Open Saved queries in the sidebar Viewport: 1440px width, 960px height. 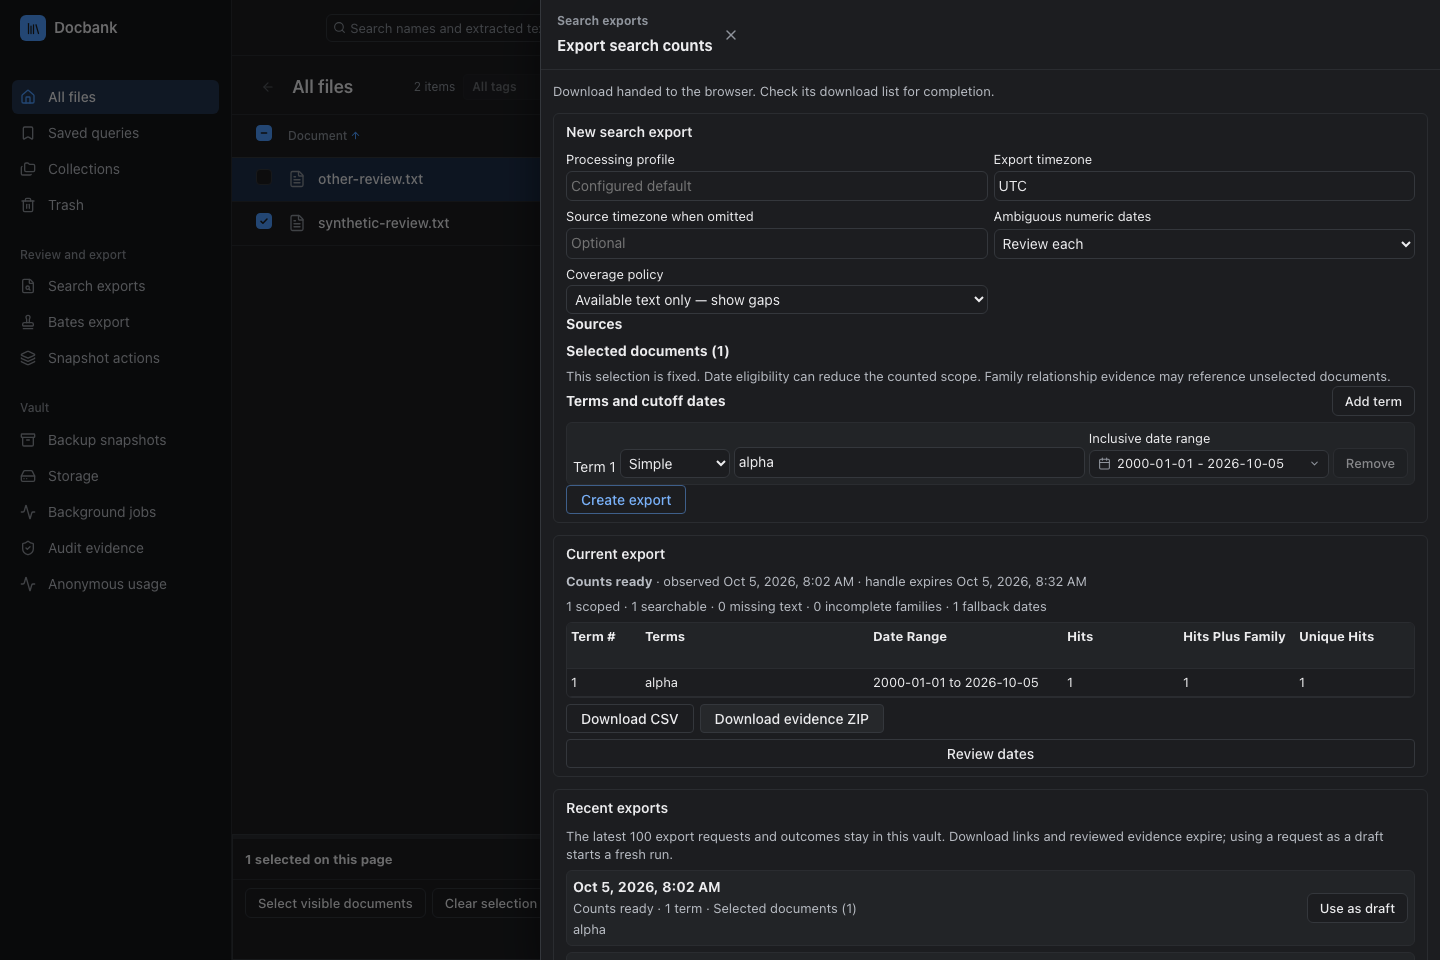click(x=115, y=133)
